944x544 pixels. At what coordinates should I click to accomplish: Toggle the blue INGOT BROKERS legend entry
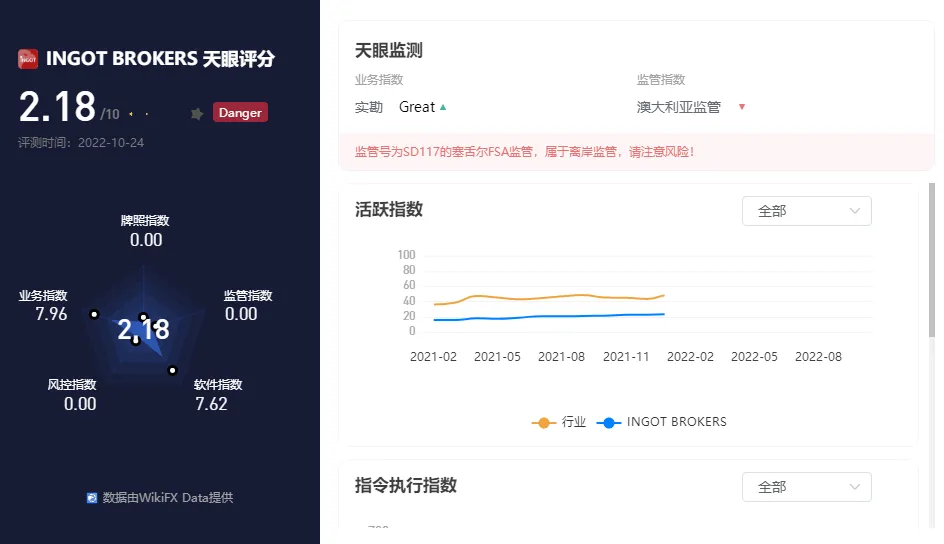point(662,422)
